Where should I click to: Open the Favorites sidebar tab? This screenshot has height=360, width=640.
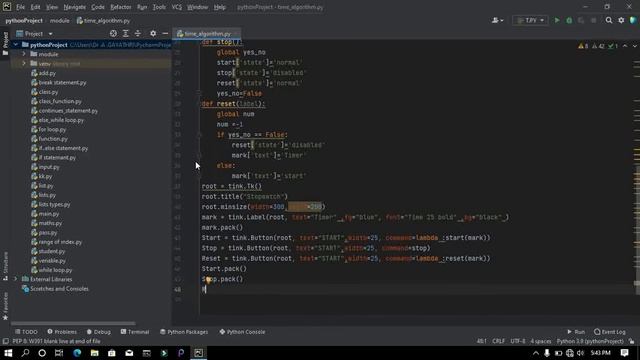pos(5,306)
